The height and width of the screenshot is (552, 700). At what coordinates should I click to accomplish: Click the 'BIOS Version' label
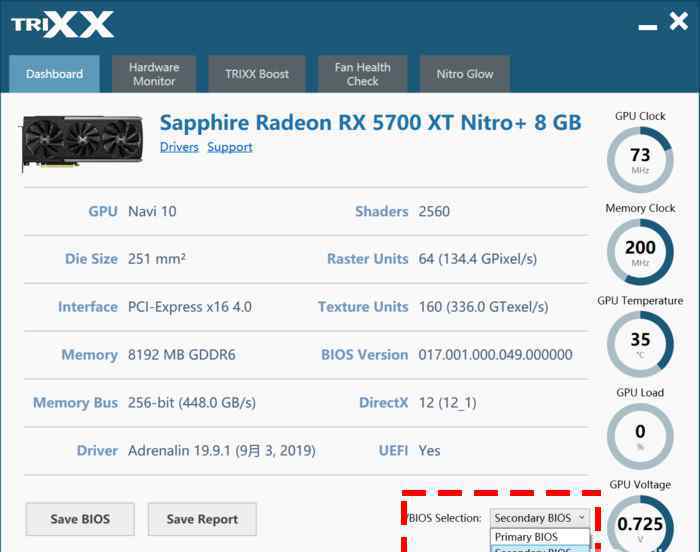pos(365,355)
